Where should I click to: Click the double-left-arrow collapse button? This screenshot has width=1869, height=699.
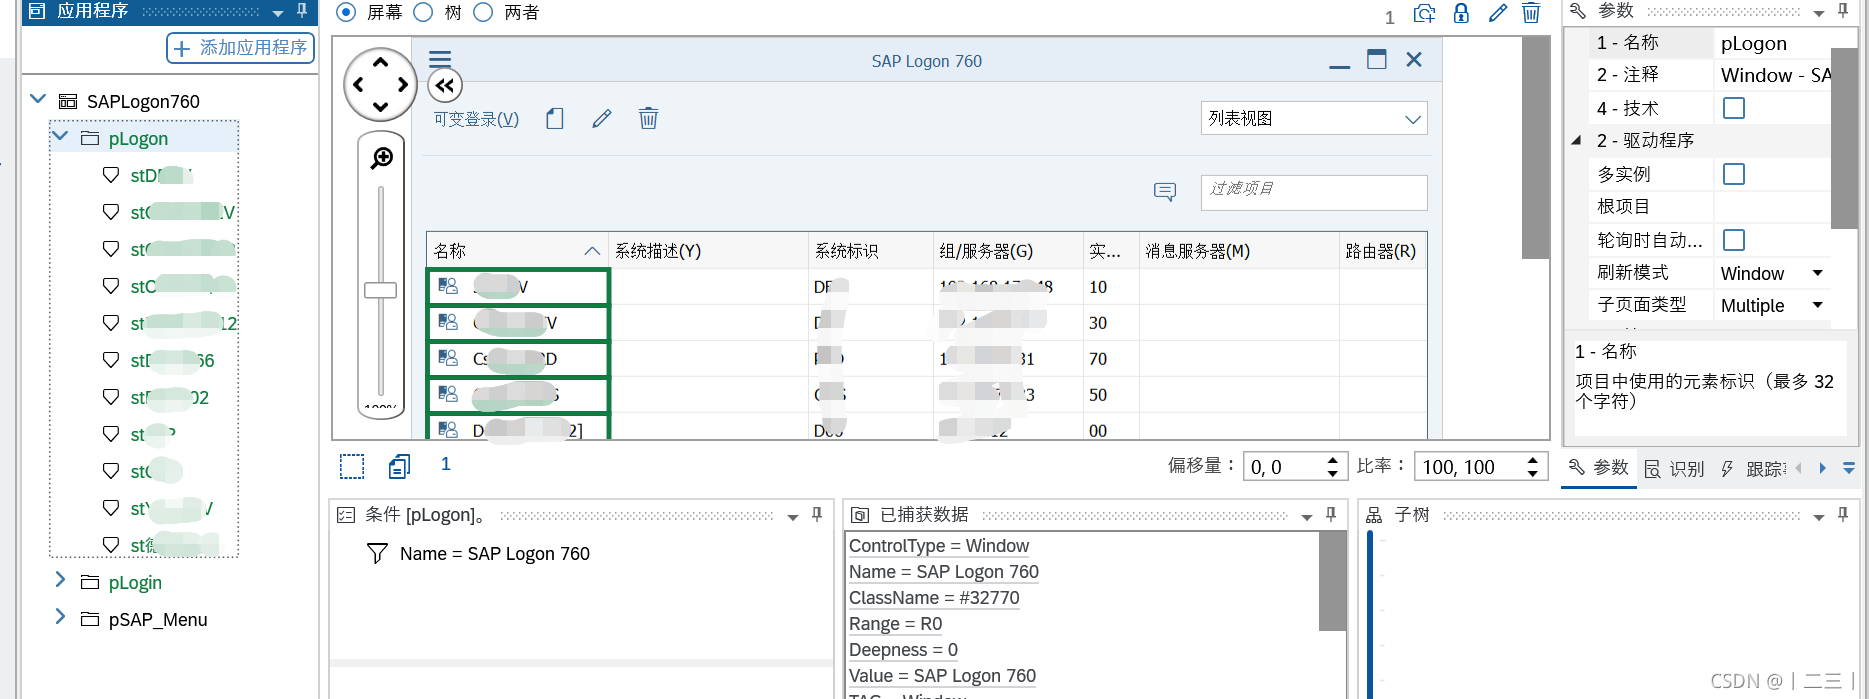(x=445, y=86)
